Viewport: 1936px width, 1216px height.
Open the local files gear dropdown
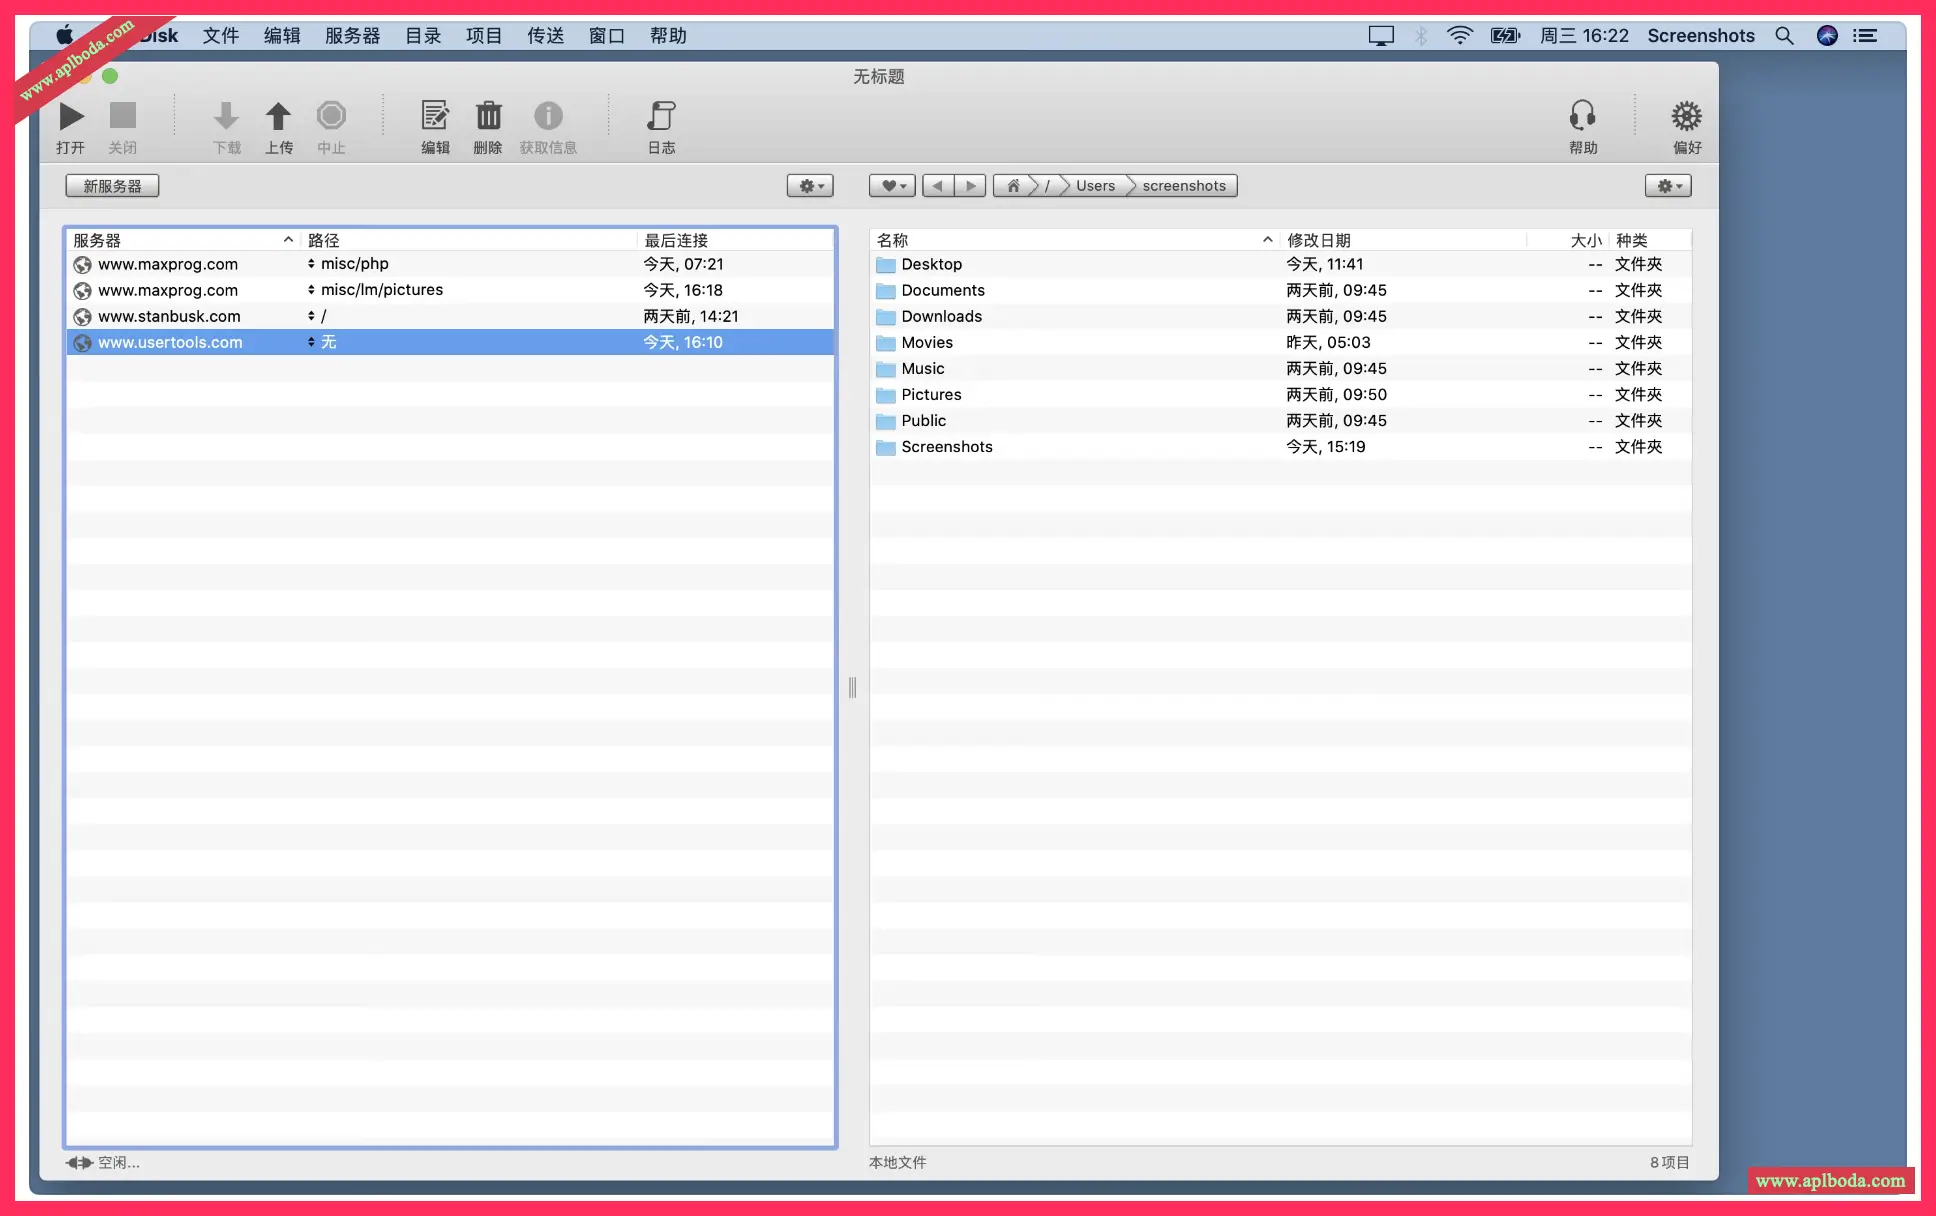tap(1667, 186)
